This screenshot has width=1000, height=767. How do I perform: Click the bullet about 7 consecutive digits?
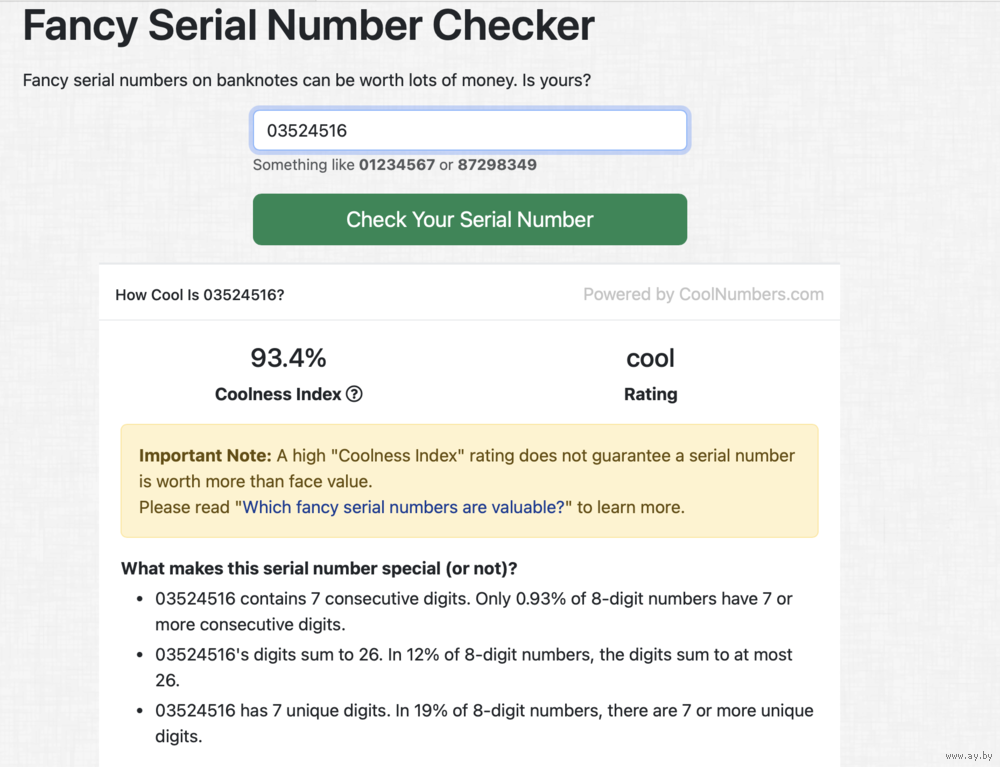point(473,611)
